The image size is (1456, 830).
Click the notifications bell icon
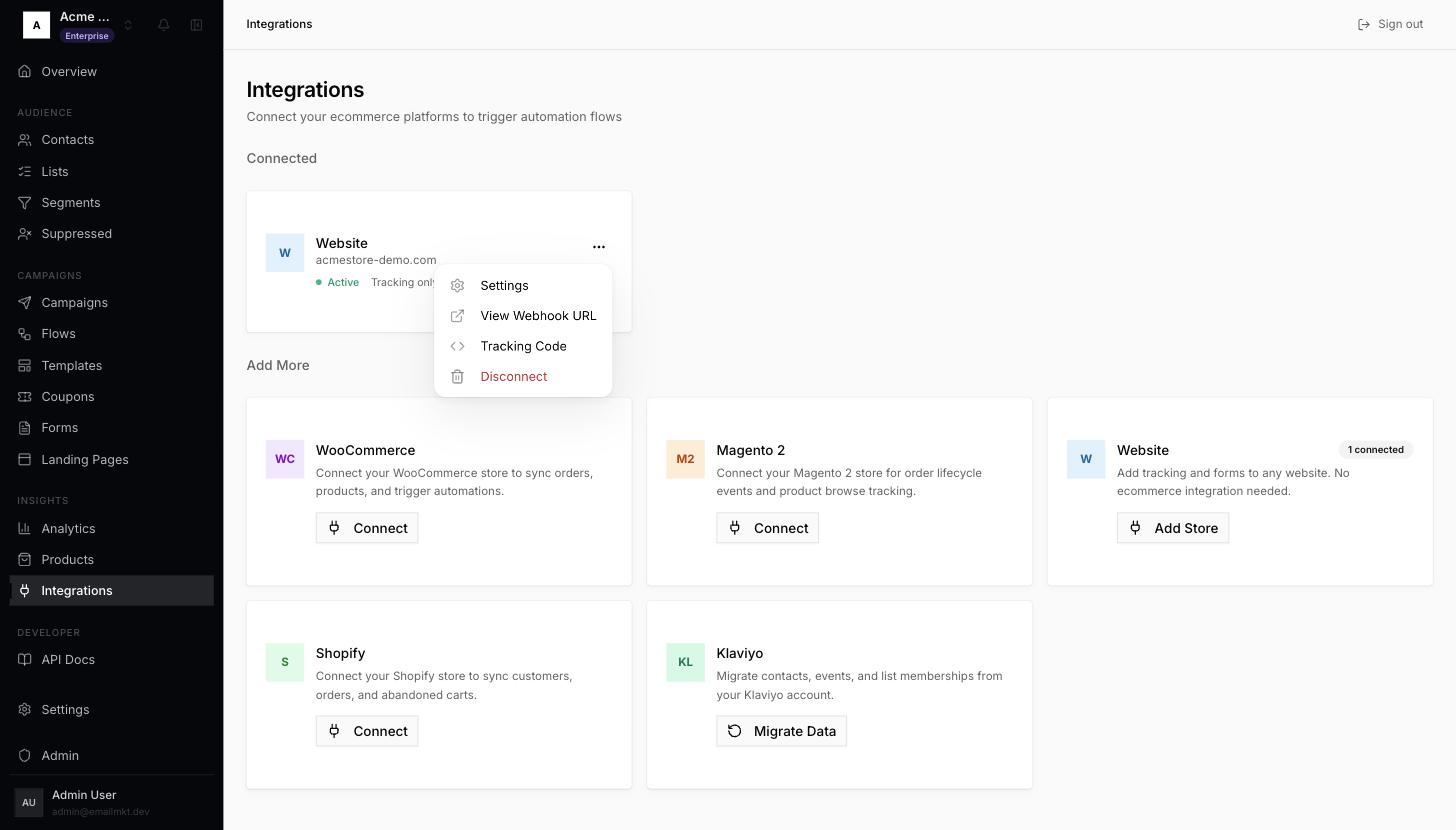[x=164, y=25]
